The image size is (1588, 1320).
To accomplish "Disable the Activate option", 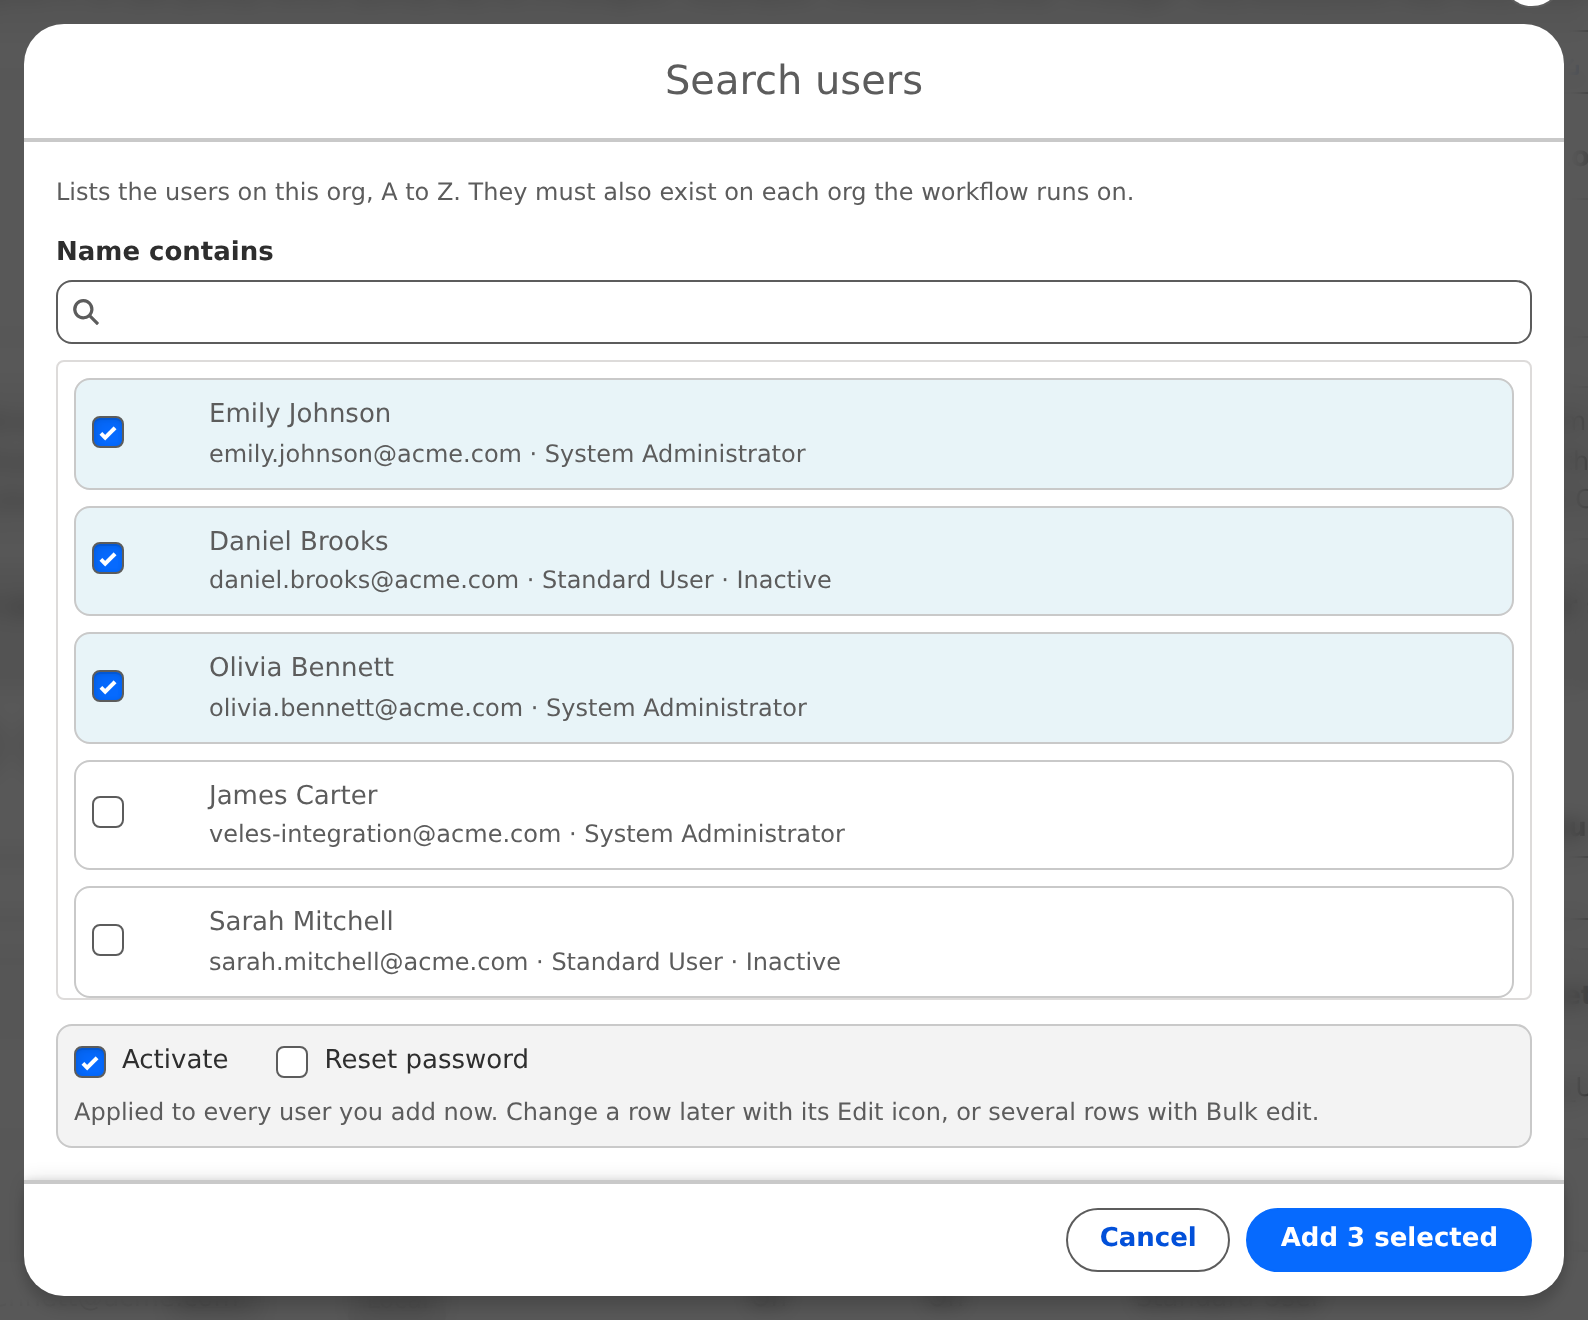I will click(x=90, y=1062).
